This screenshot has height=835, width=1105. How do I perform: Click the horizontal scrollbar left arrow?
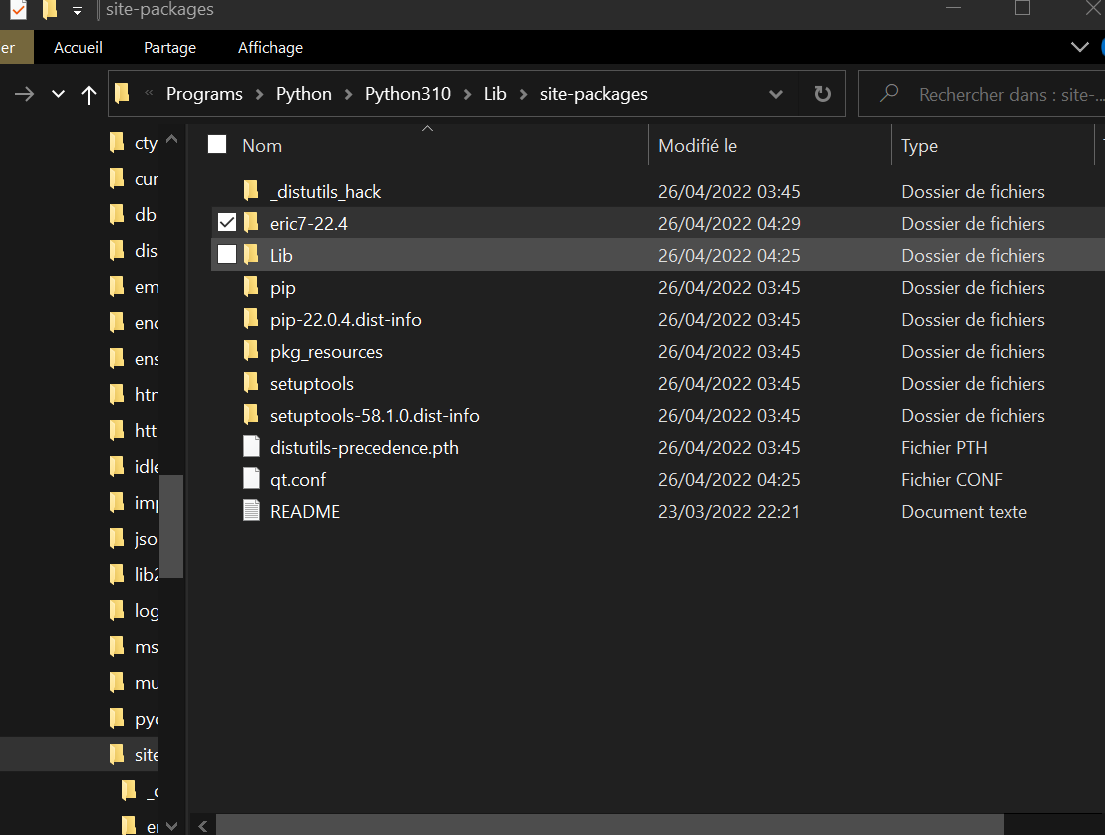click(203, 826)
